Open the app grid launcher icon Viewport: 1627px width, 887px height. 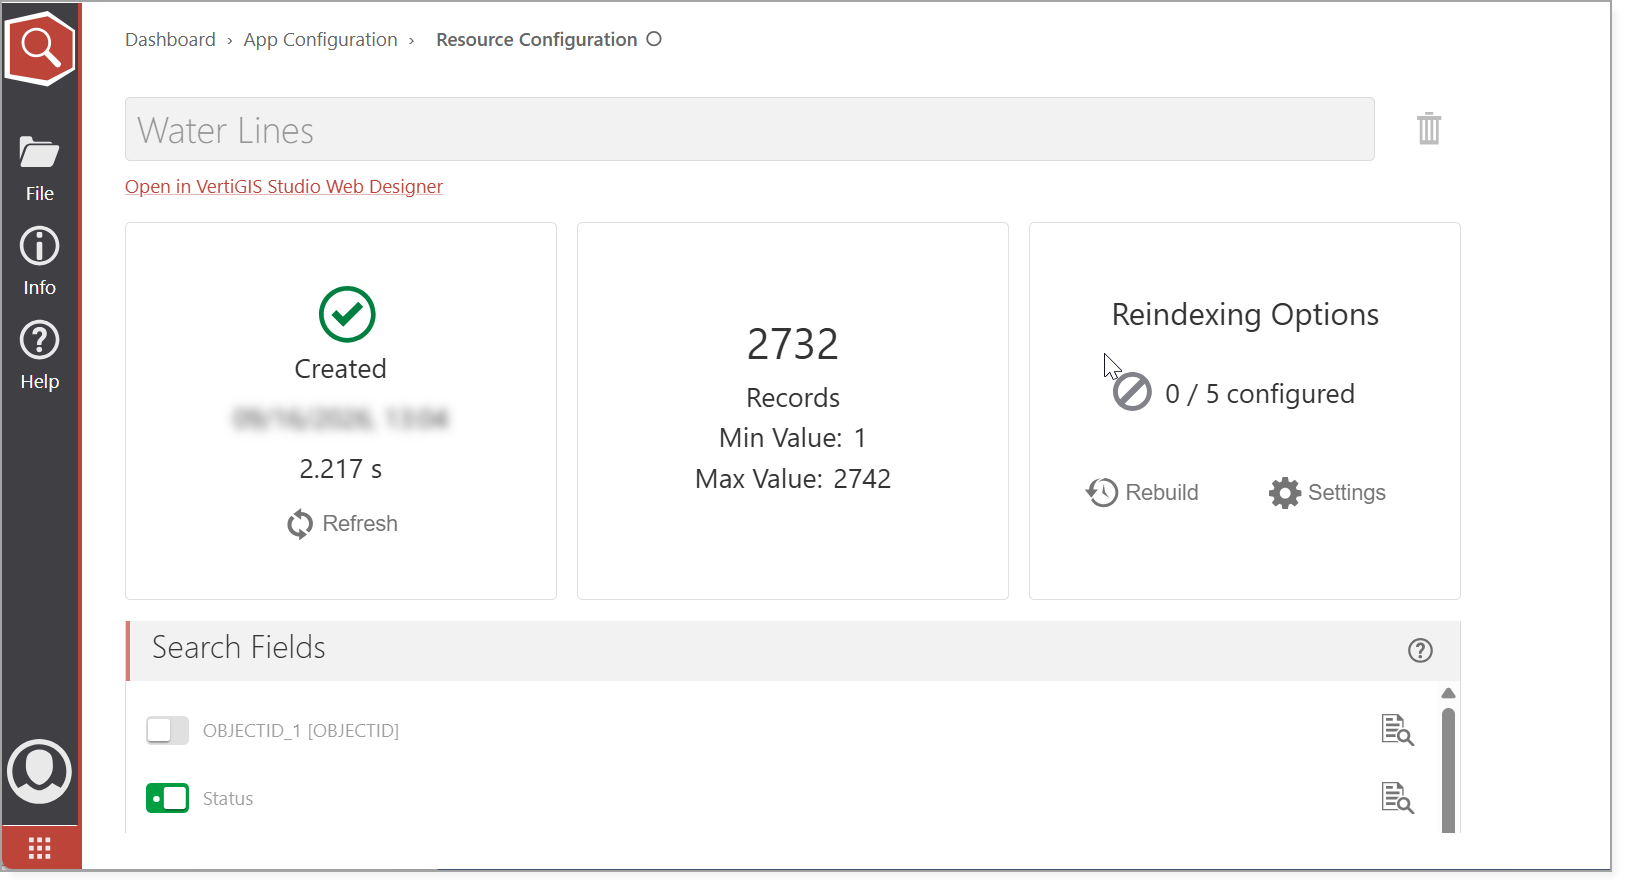40,848
